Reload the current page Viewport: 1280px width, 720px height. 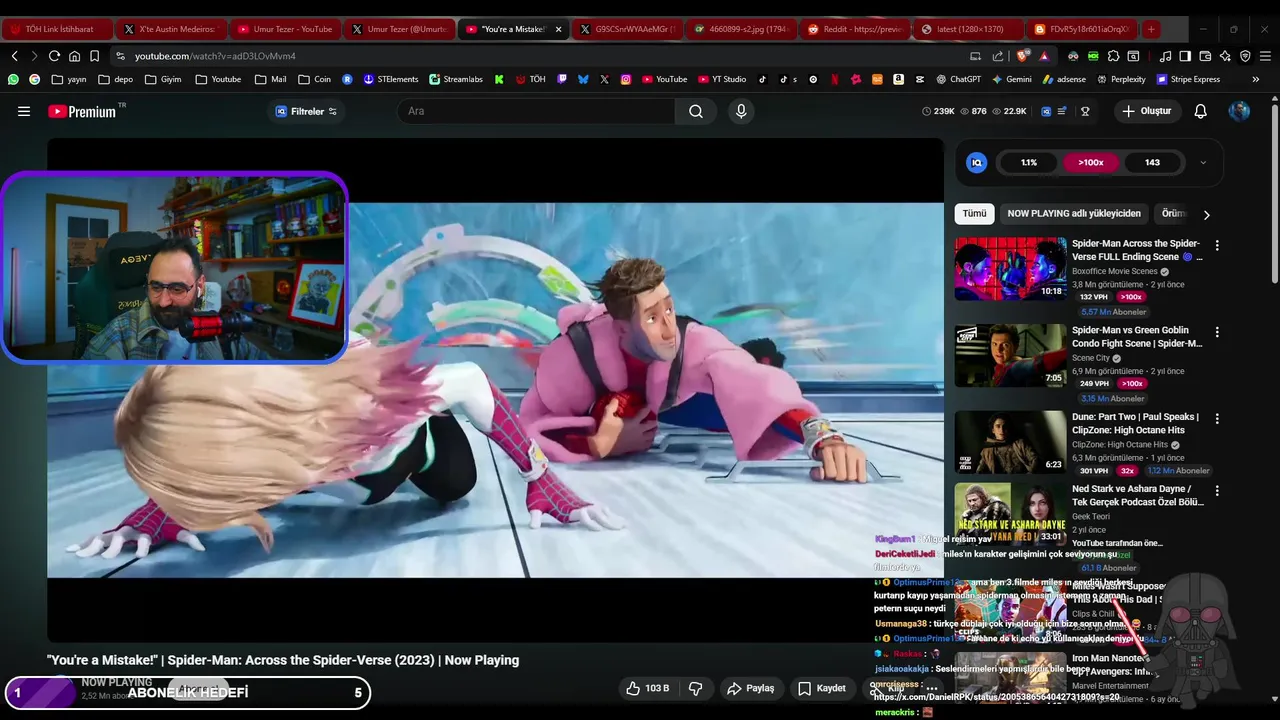coord(54,56)
